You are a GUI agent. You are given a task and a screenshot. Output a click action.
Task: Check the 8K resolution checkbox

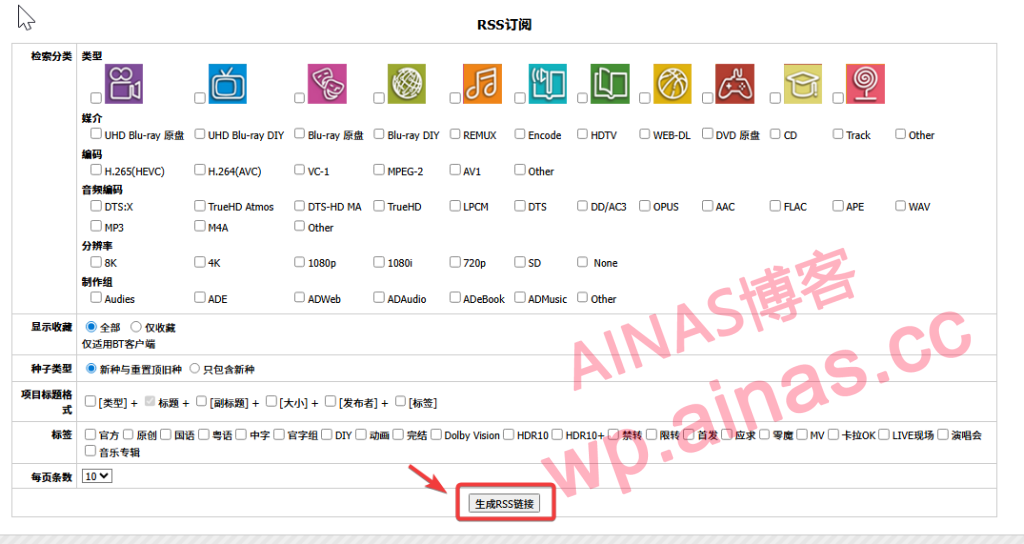pyautogui.click(x=96, y=262)
